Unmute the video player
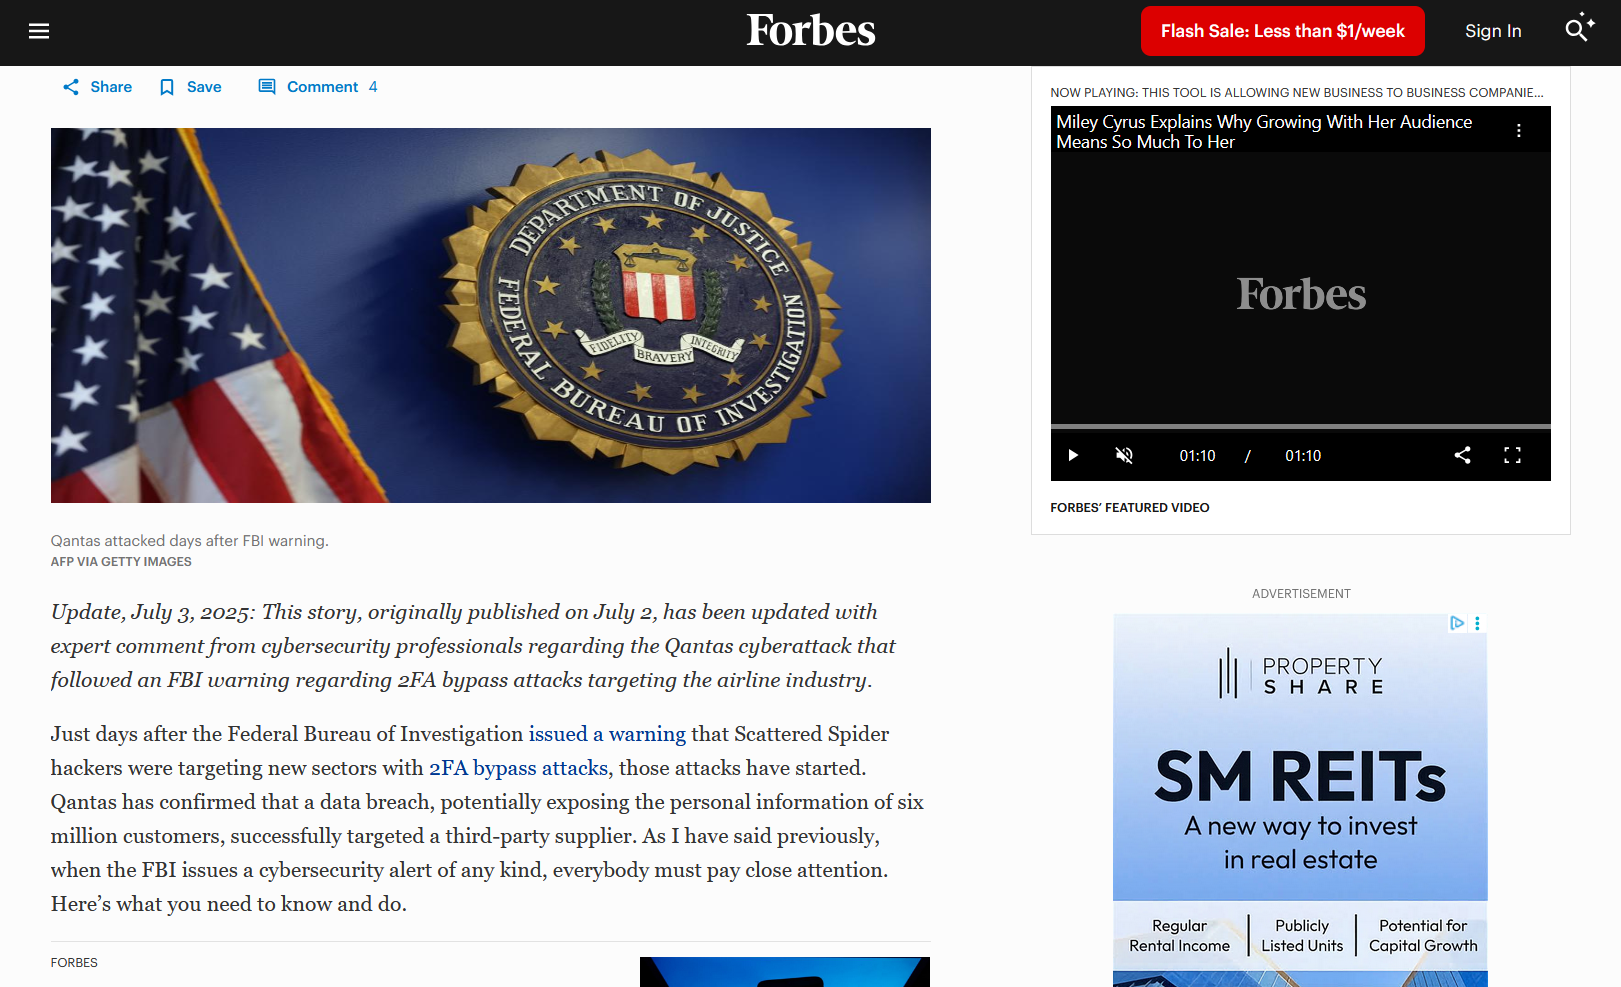This screenshot has height=987, width=1621. click(x=1124, y=456)
